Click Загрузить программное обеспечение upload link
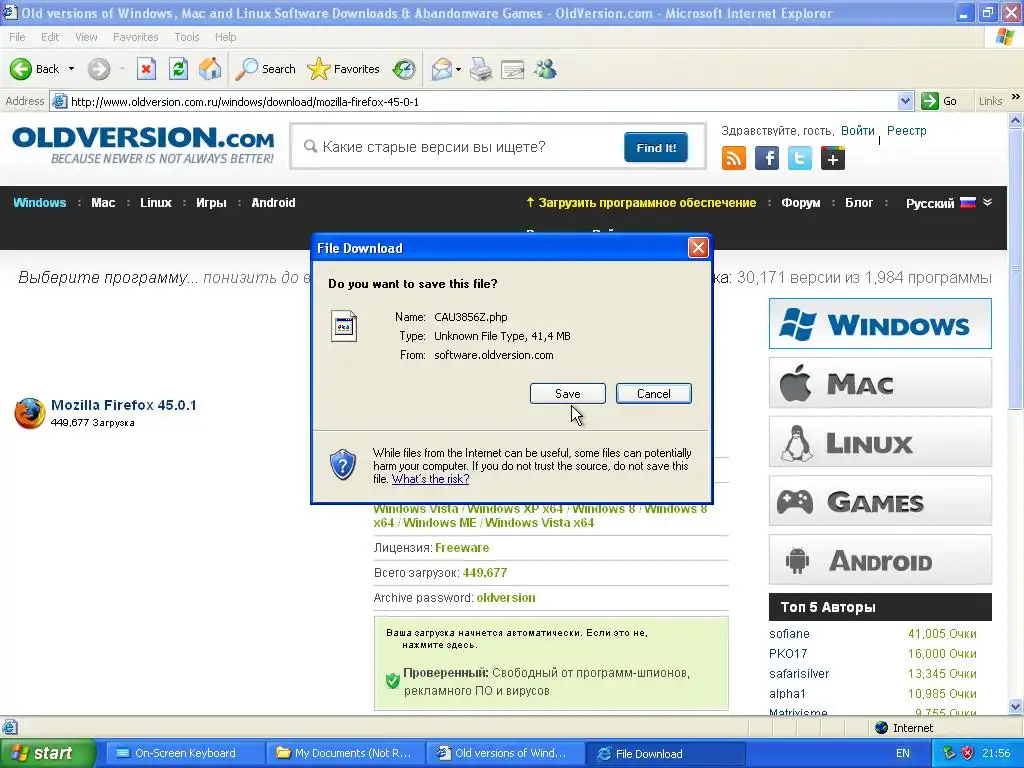1024x768 pixels. click(641, 202)
